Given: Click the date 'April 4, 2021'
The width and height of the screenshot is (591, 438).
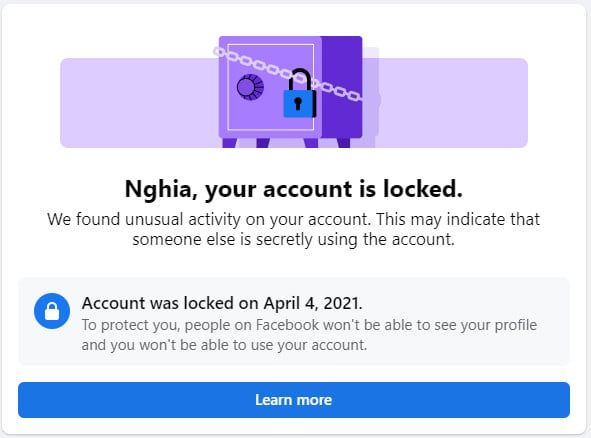Looking at the screenshot, I should (x=312, y=303).
